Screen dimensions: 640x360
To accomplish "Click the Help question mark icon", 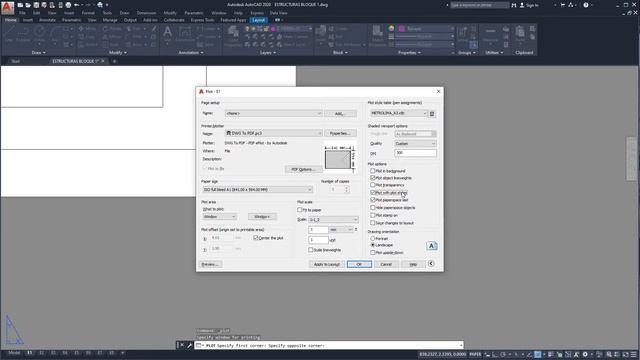I will pyautogui.click(x=586, y=5).
